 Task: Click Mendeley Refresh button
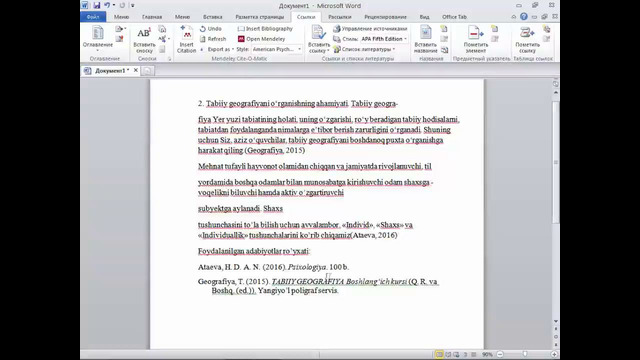pos(213,39)
